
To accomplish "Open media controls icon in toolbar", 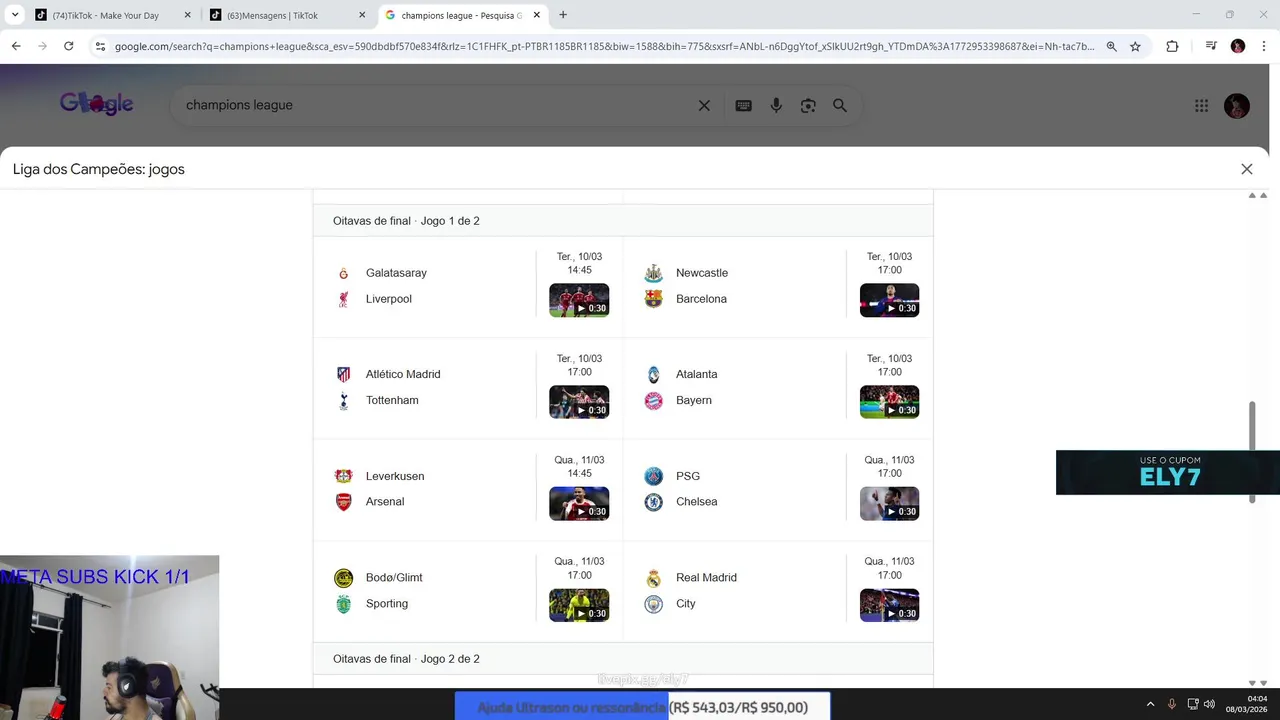I will [x=1211, y=46].
